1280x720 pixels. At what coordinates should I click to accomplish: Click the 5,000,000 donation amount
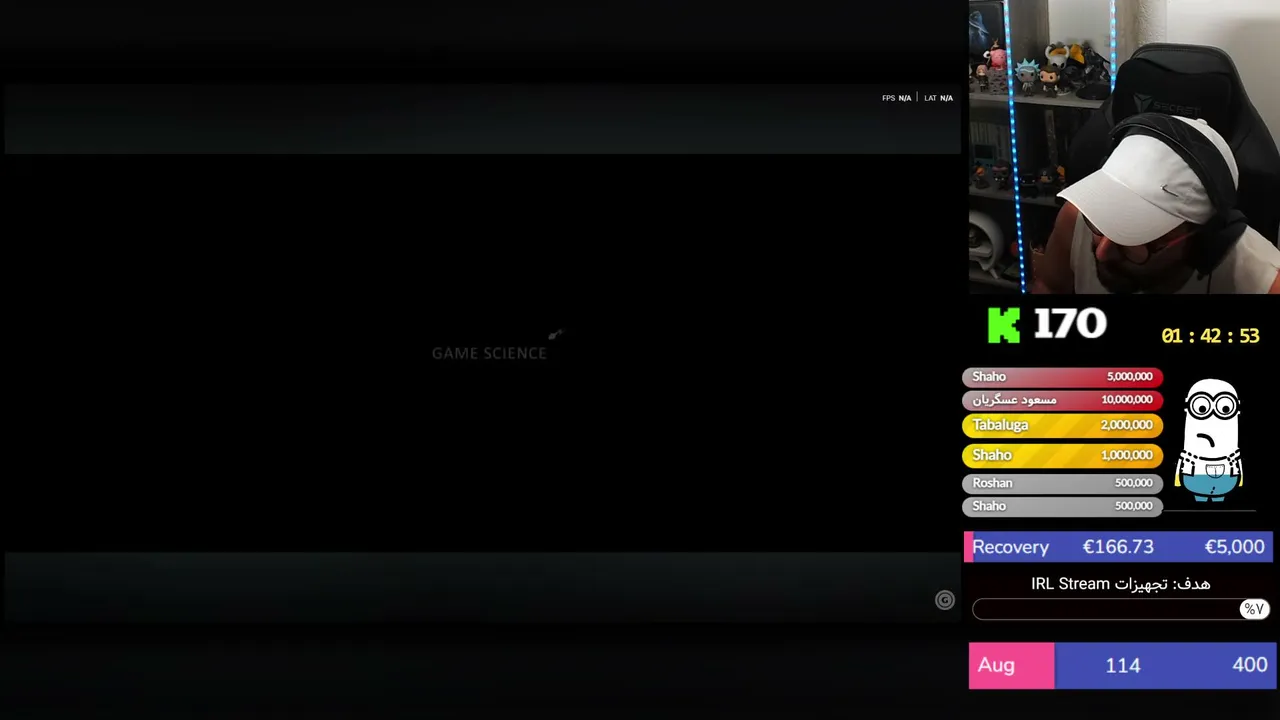pyautogui.click(x=1129, y=377)
